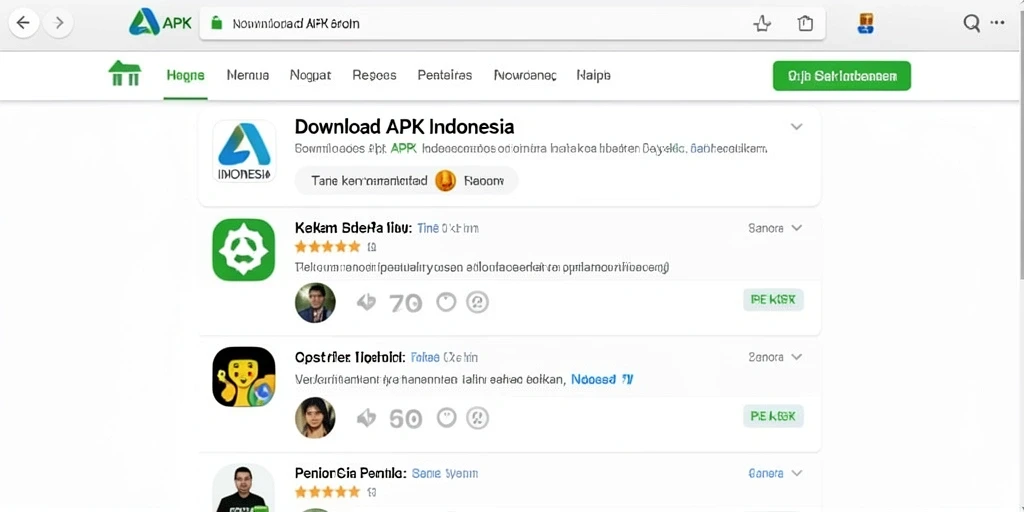Click the second round face icon beside 70
The image size is (1024, 512).
[x=477, y=302]
